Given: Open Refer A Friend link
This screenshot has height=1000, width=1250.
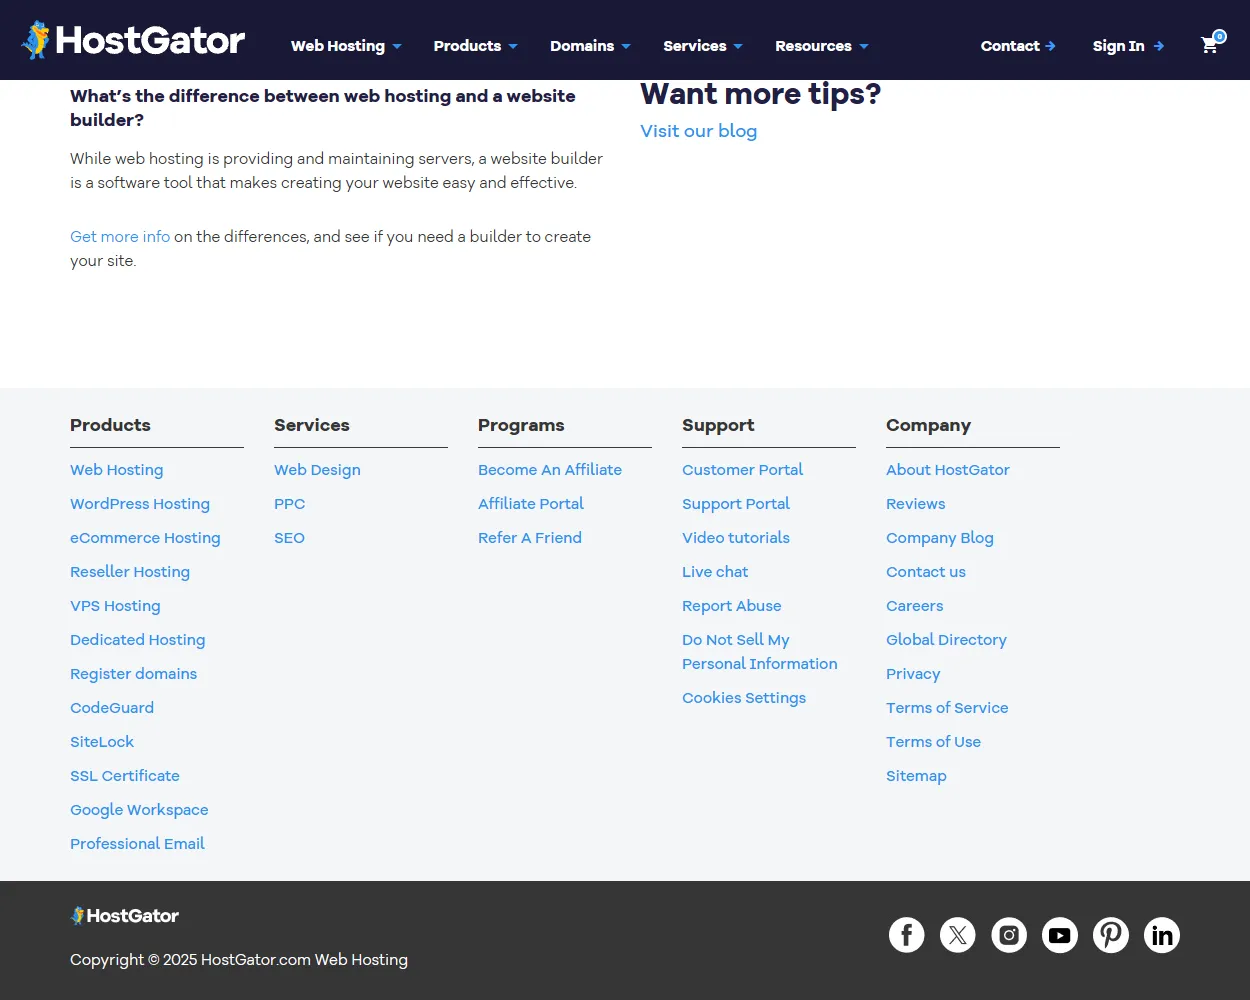Looking at the screenshot, I should click(x=530, y=538).
